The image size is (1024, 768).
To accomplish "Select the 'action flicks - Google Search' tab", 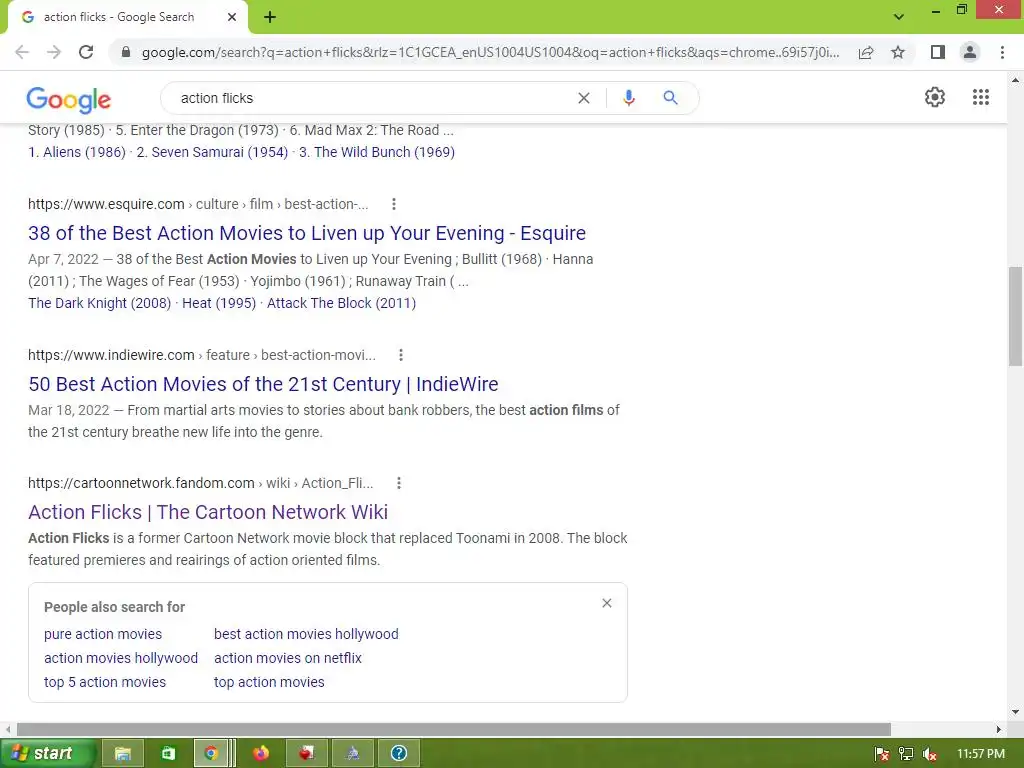I will coord(119,17).
